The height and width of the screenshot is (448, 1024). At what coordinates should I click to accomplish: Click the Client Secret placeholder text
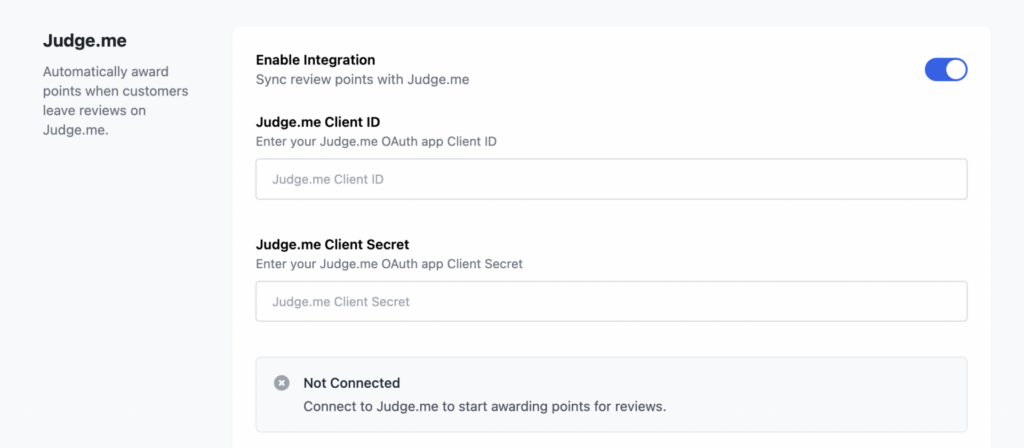pos(341,302)
